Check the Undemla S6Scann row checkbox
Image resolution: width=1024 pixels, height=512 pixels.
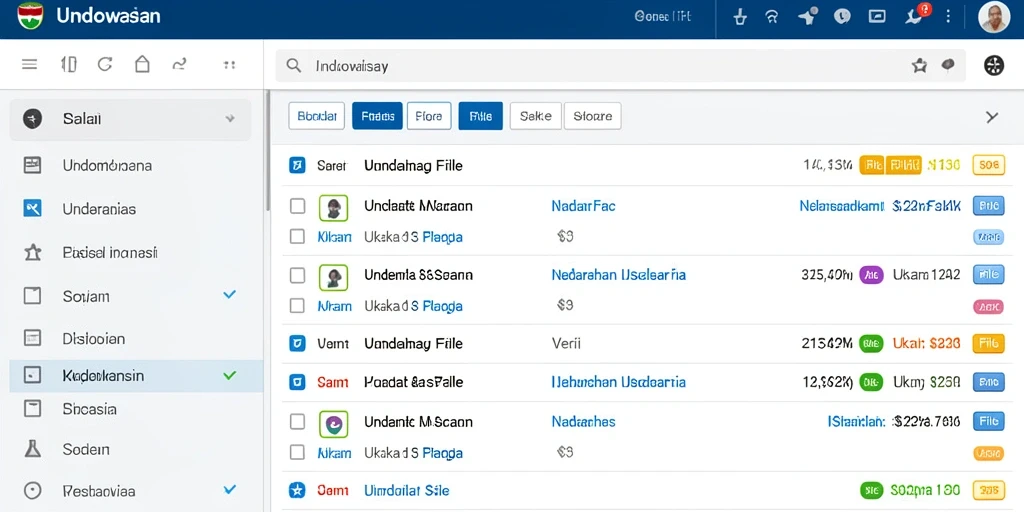(x=297, y=275)
